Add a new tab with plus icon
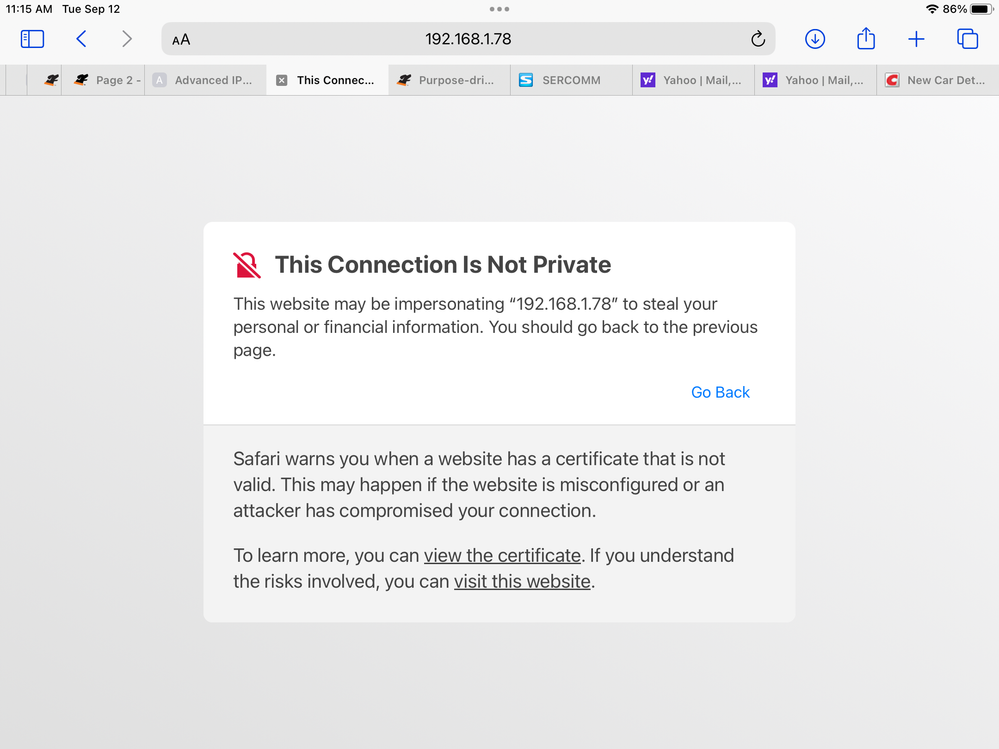 coord(916,39)
